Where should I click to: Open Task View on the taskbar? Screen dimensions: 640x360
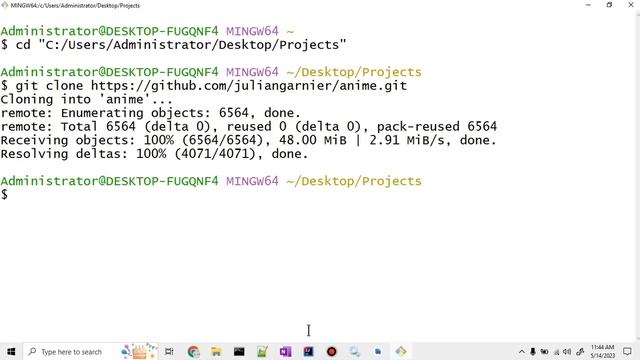coord(169,351)
